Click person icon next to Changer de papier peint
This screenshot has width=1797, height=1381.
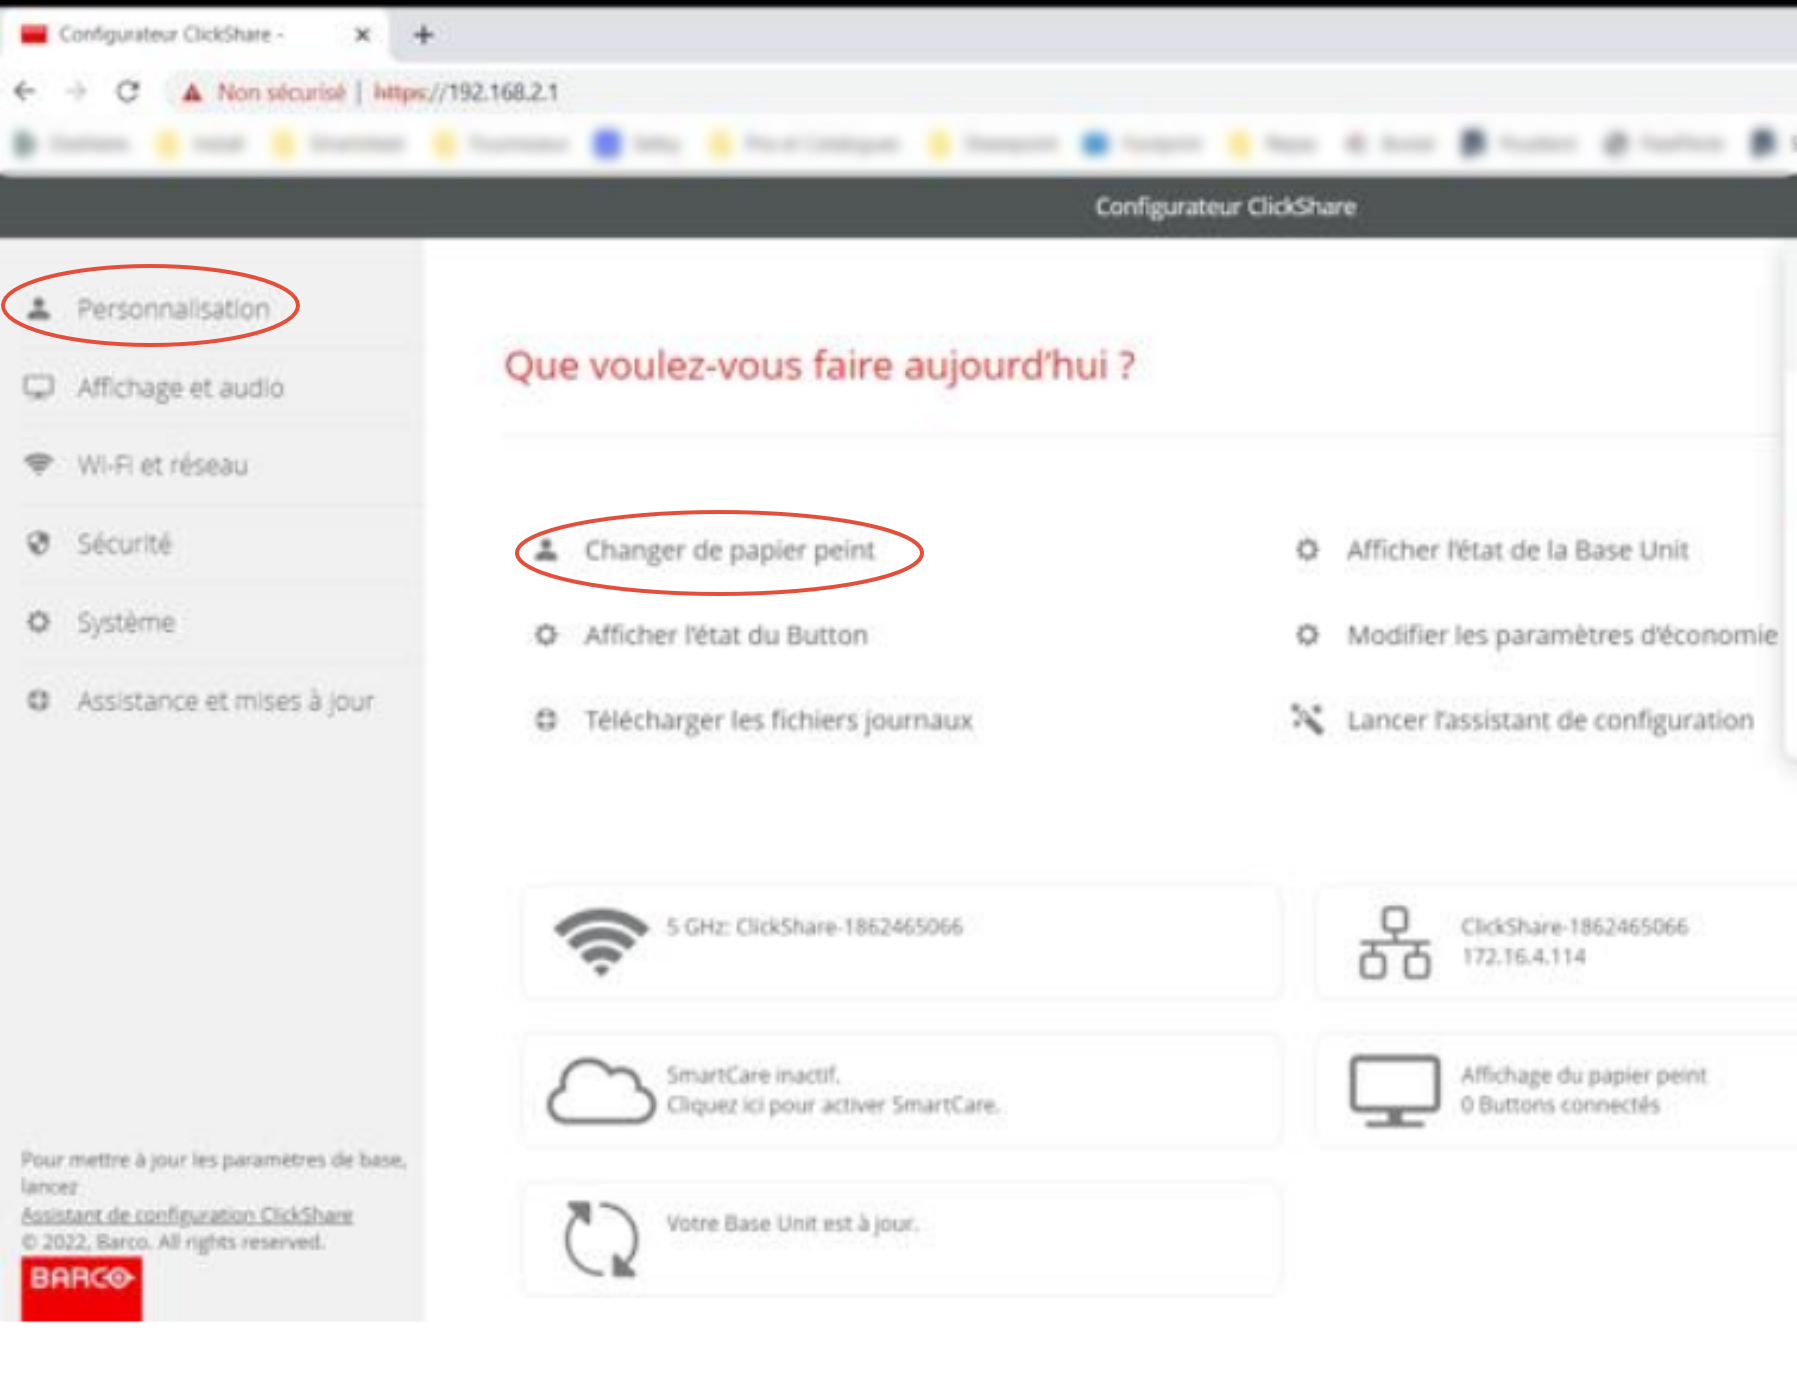coord(546,549)
